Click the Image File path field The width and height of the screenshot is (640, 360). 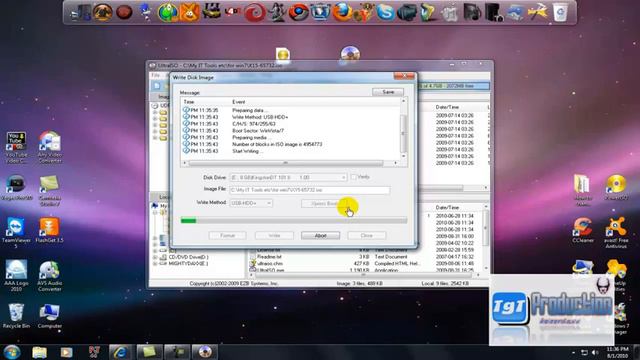pyautogui.click(x=309, y=190)
